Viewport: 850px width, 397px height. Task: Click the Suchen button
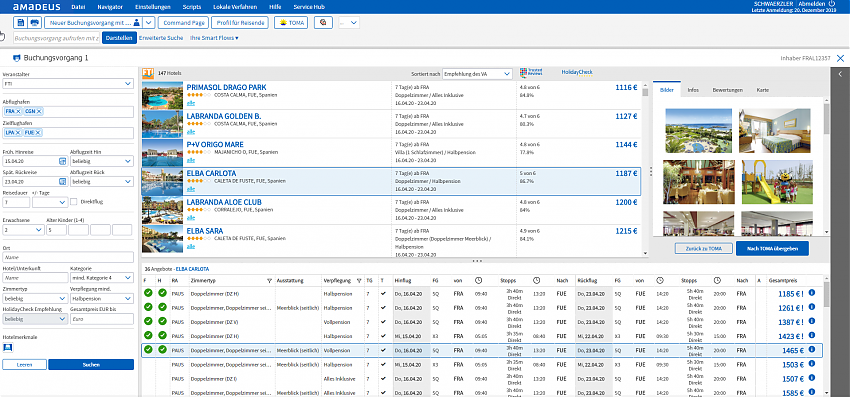[x=91, y=364]
